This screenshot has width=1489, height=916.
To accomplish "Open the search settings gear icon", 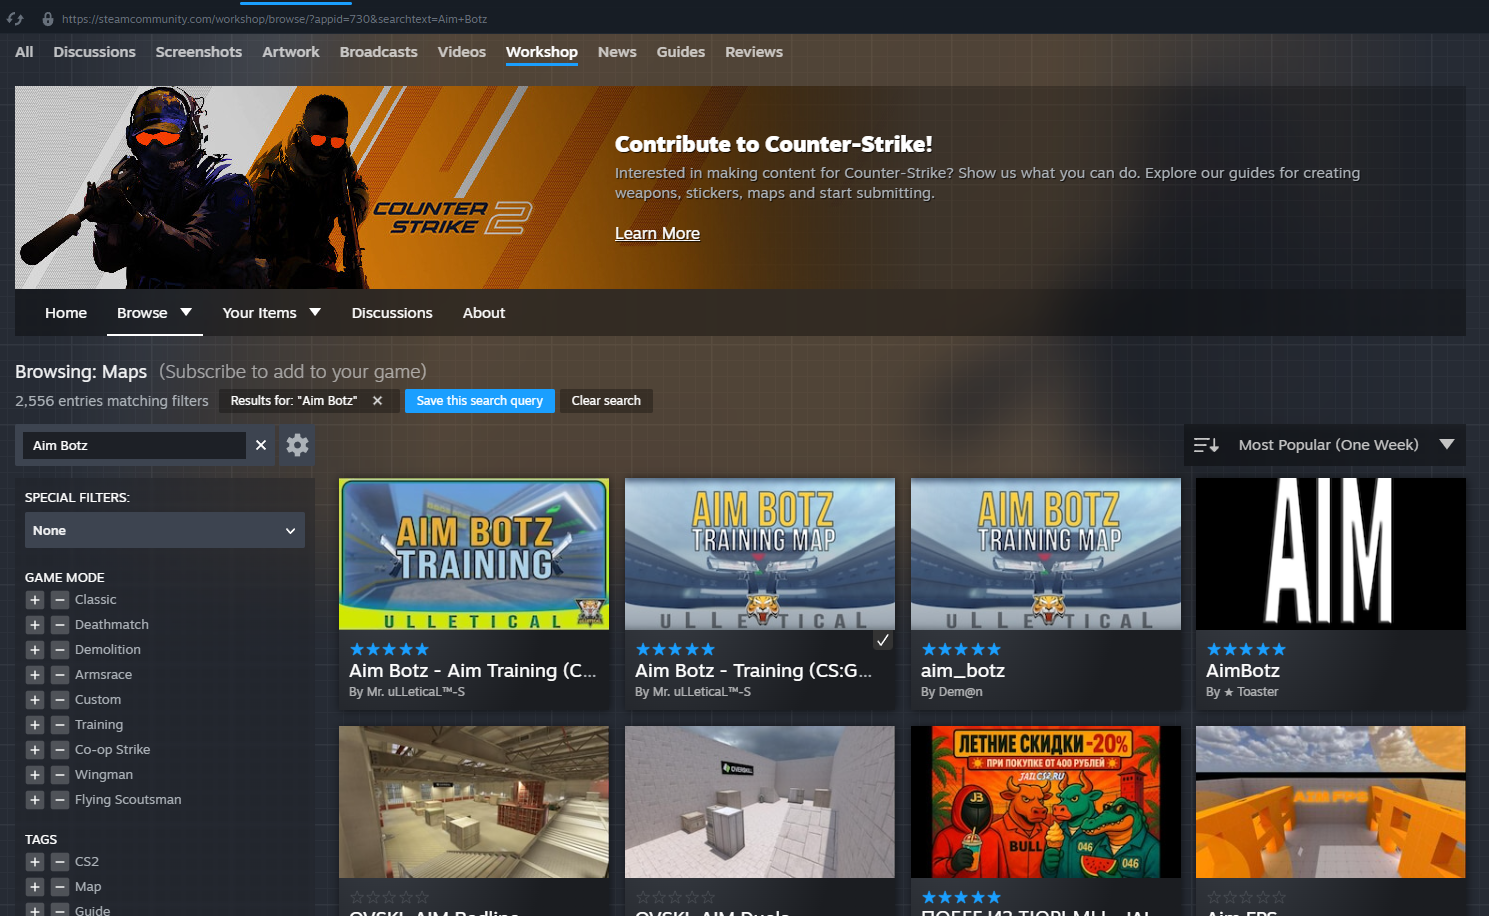I will [297, 445].
